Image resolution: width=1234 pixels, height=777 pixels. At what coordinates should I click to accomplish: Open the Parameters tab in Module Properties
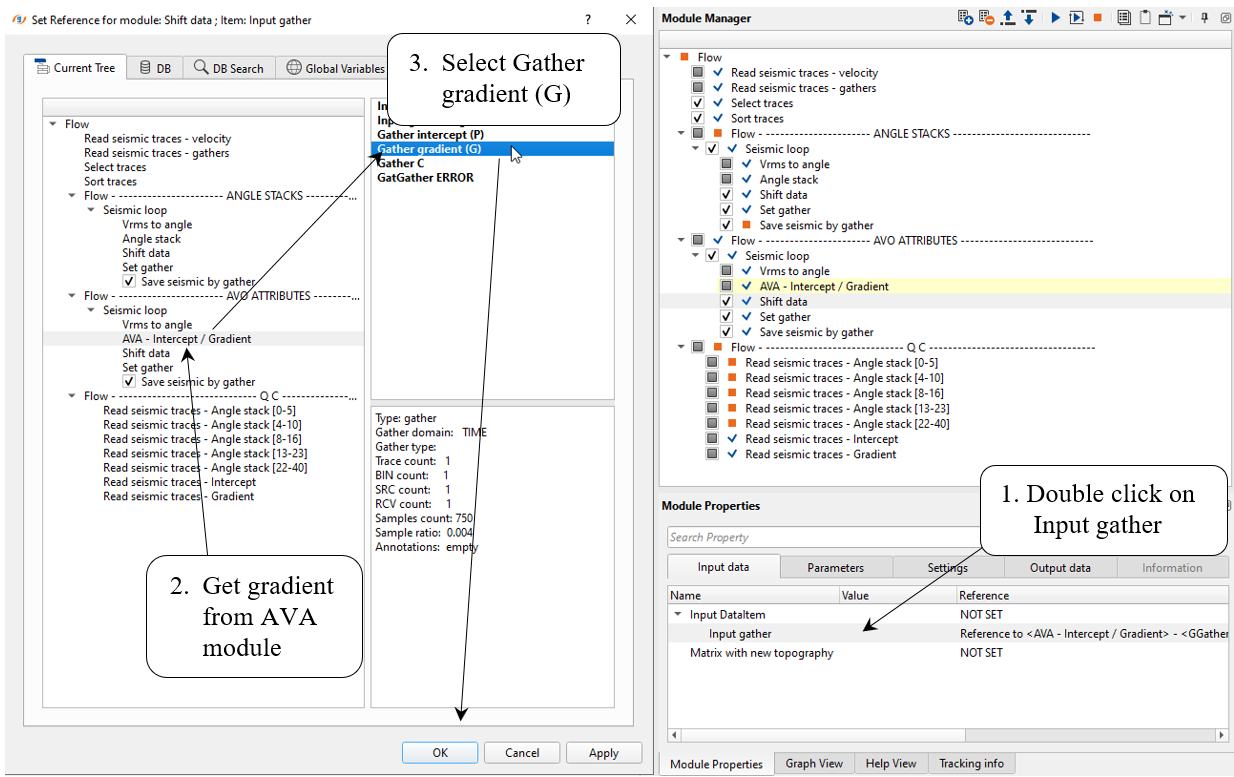click(x=835, y=567)
